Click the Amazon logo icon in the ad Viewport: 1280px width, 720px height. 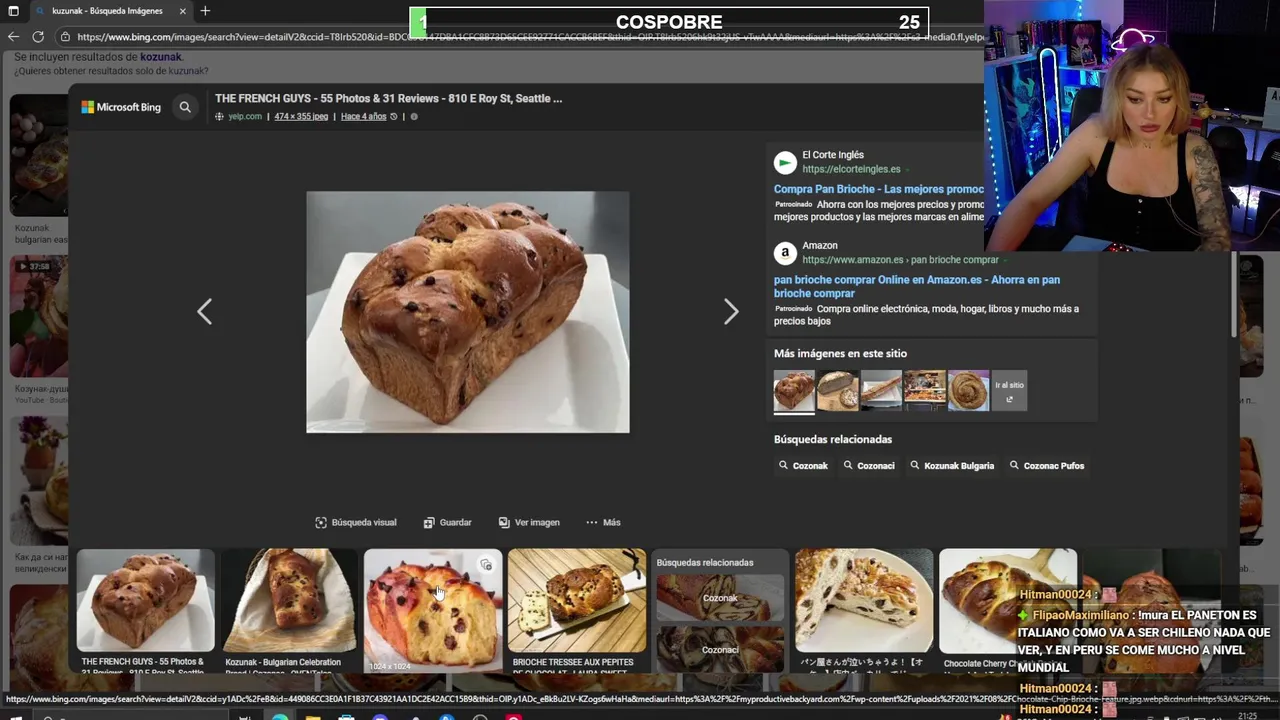785,252
